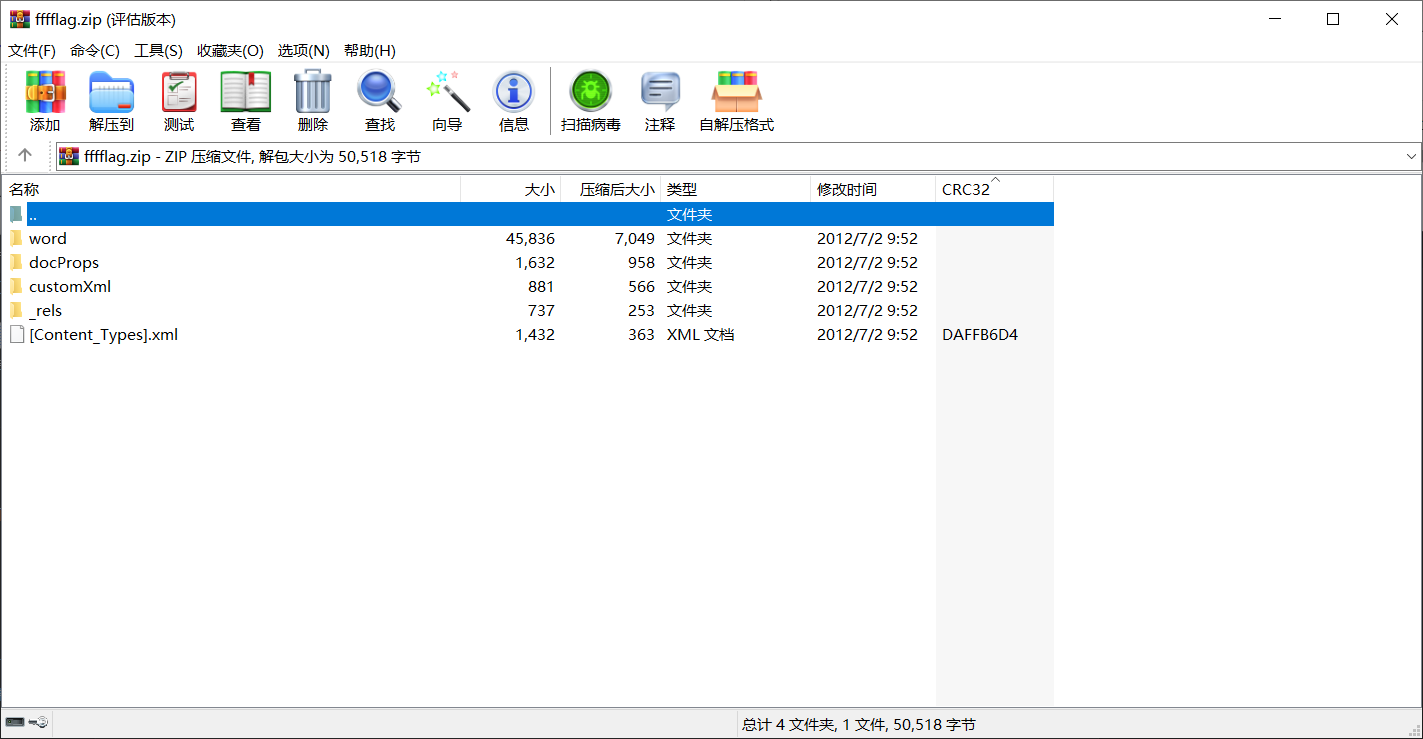Go up one level with arrow button
This screenshot has height=739, width=1423.
[25, 156]
